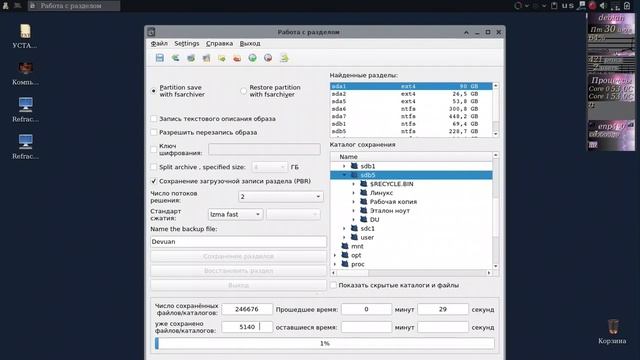This screenshot has width=640, height=360.
Task: Click the fourth gray toolbar icon
Action: pos(207,58)
